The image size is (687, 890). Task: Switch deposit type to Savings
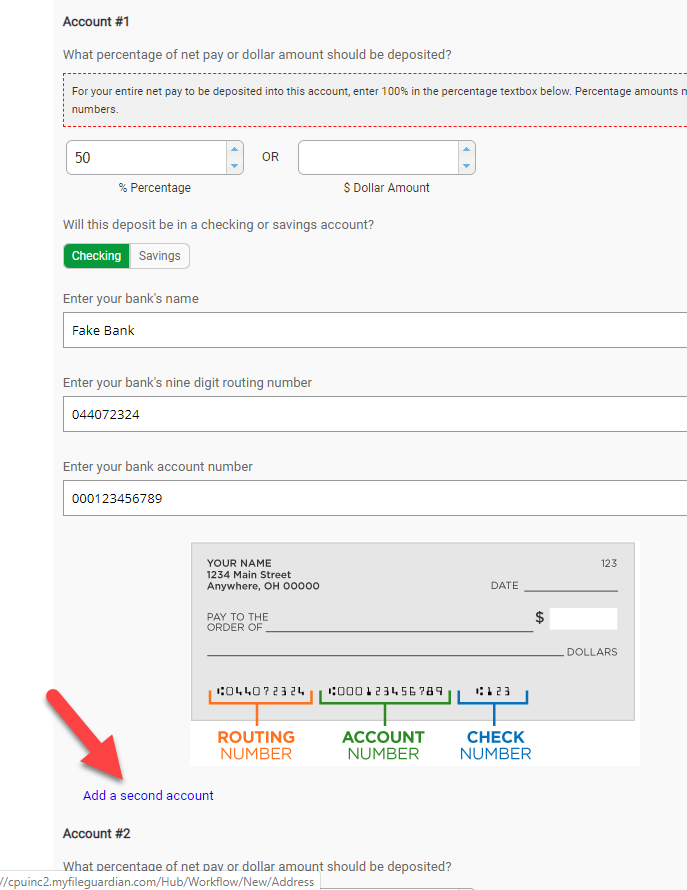160,256
